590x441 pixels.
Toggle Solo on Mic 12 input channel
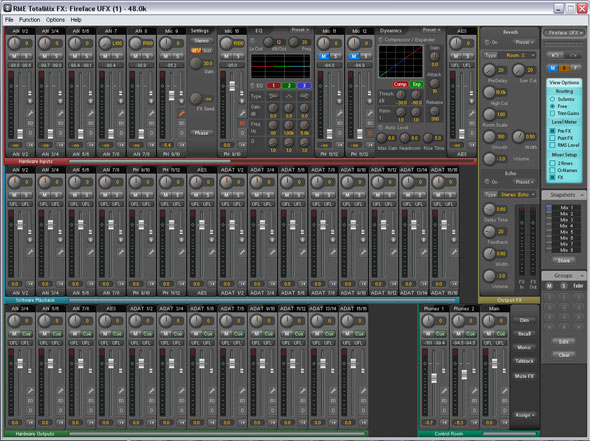tap(365, 56)
